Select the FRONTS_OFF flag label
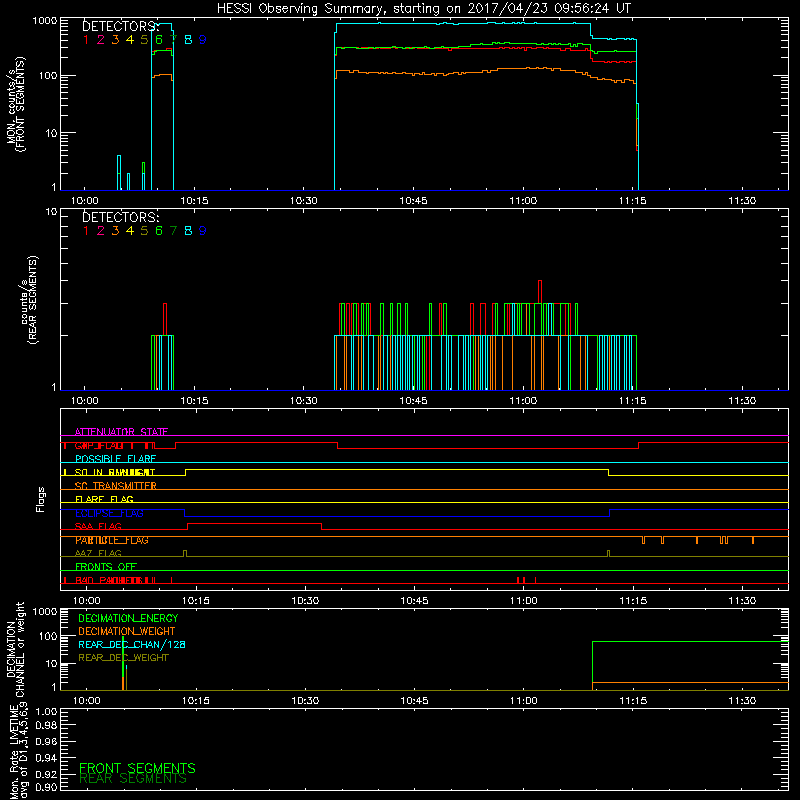The width and height of the screenshot is (800, 800). pos(106,567)
